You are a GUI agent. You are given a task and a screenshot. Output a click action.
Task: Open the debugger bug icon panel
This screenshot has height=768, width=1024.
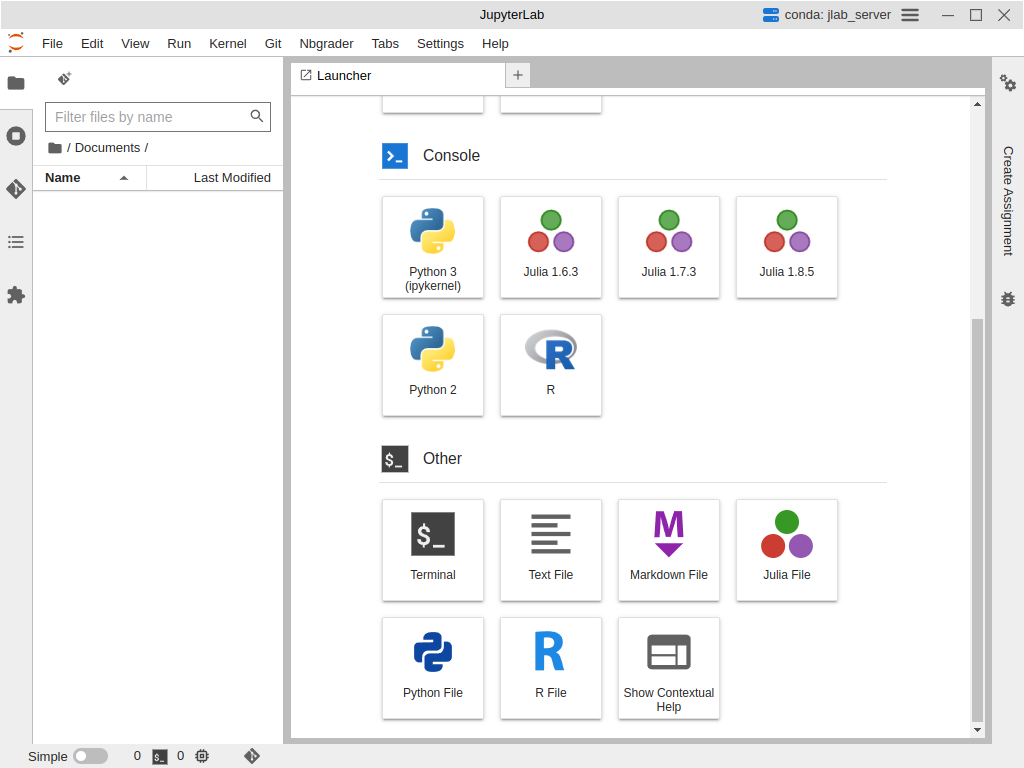1008,299
